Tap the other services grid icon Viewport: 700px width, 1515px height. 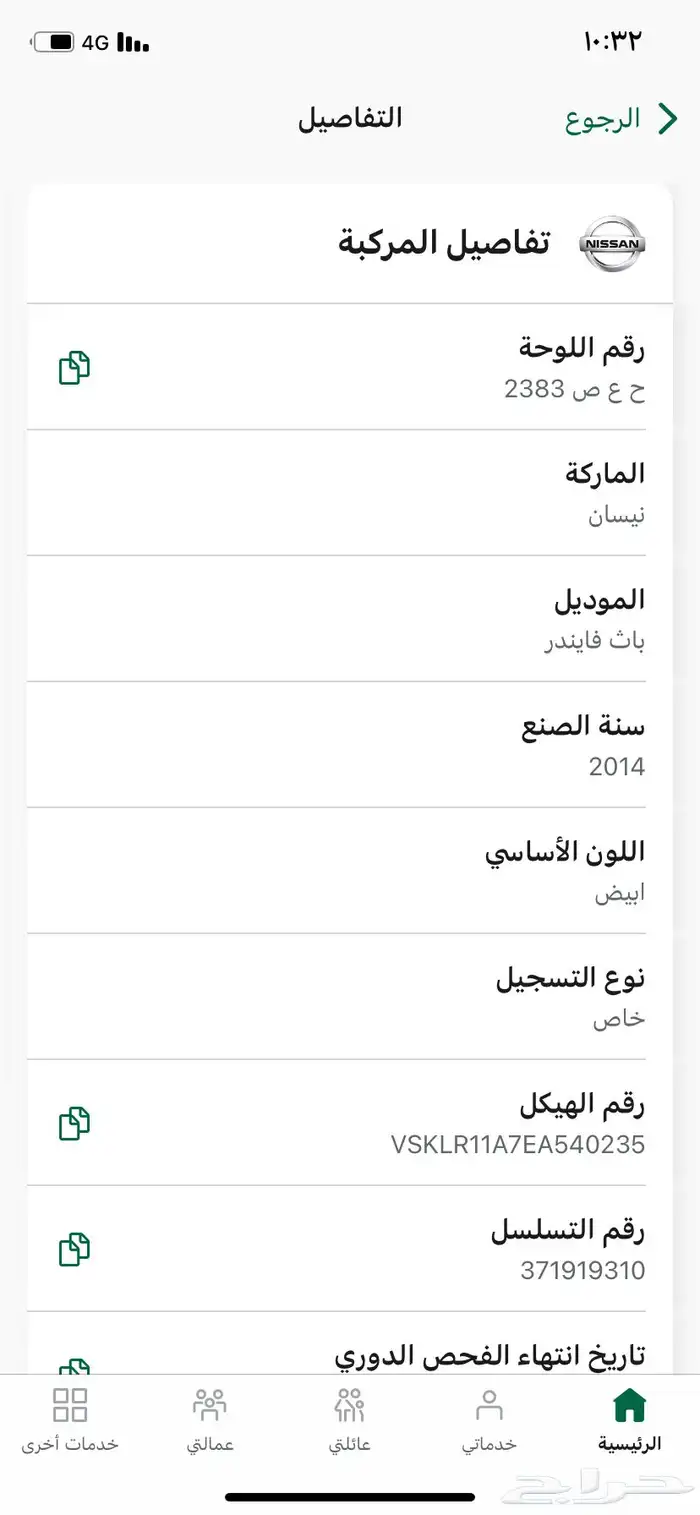pyautogui.click(x=70, y=1405)
